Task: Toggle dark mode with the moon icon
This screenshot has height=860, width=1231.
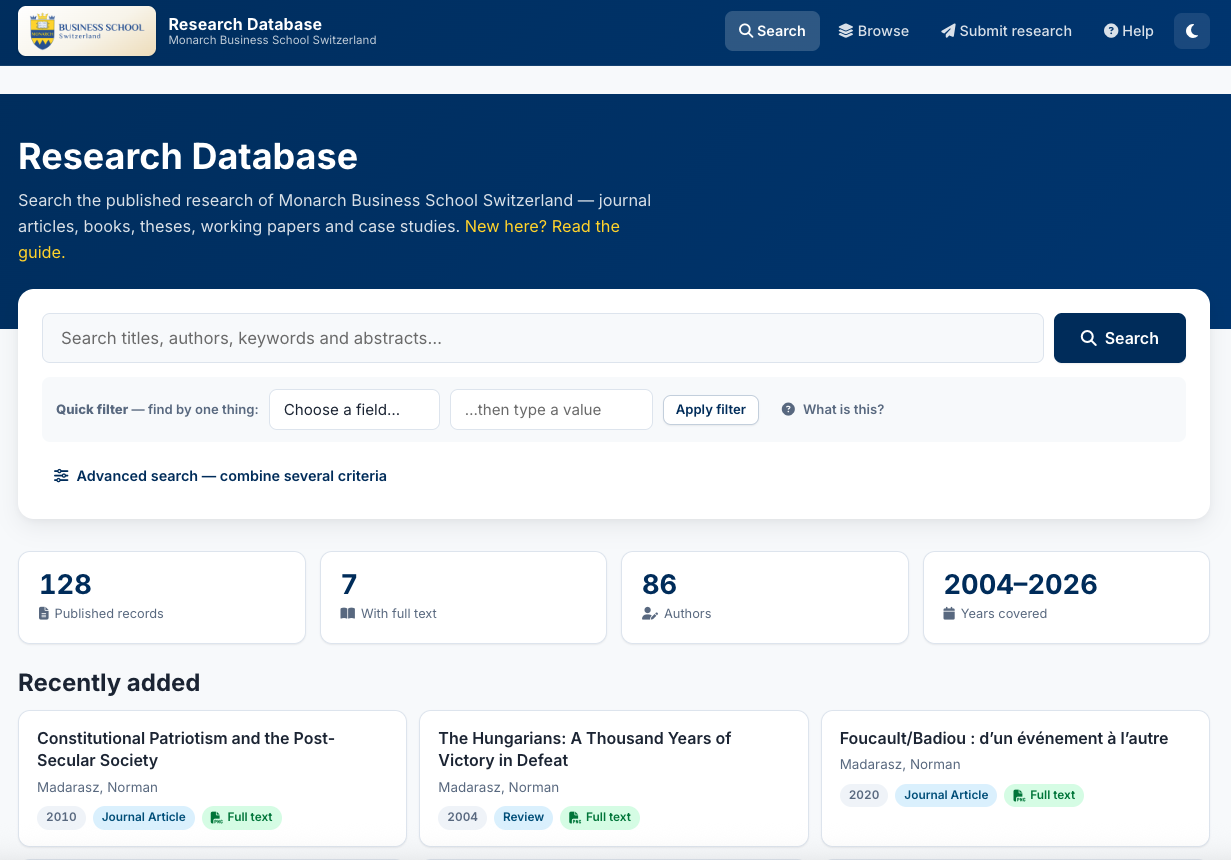Action: pos(1192,31)
